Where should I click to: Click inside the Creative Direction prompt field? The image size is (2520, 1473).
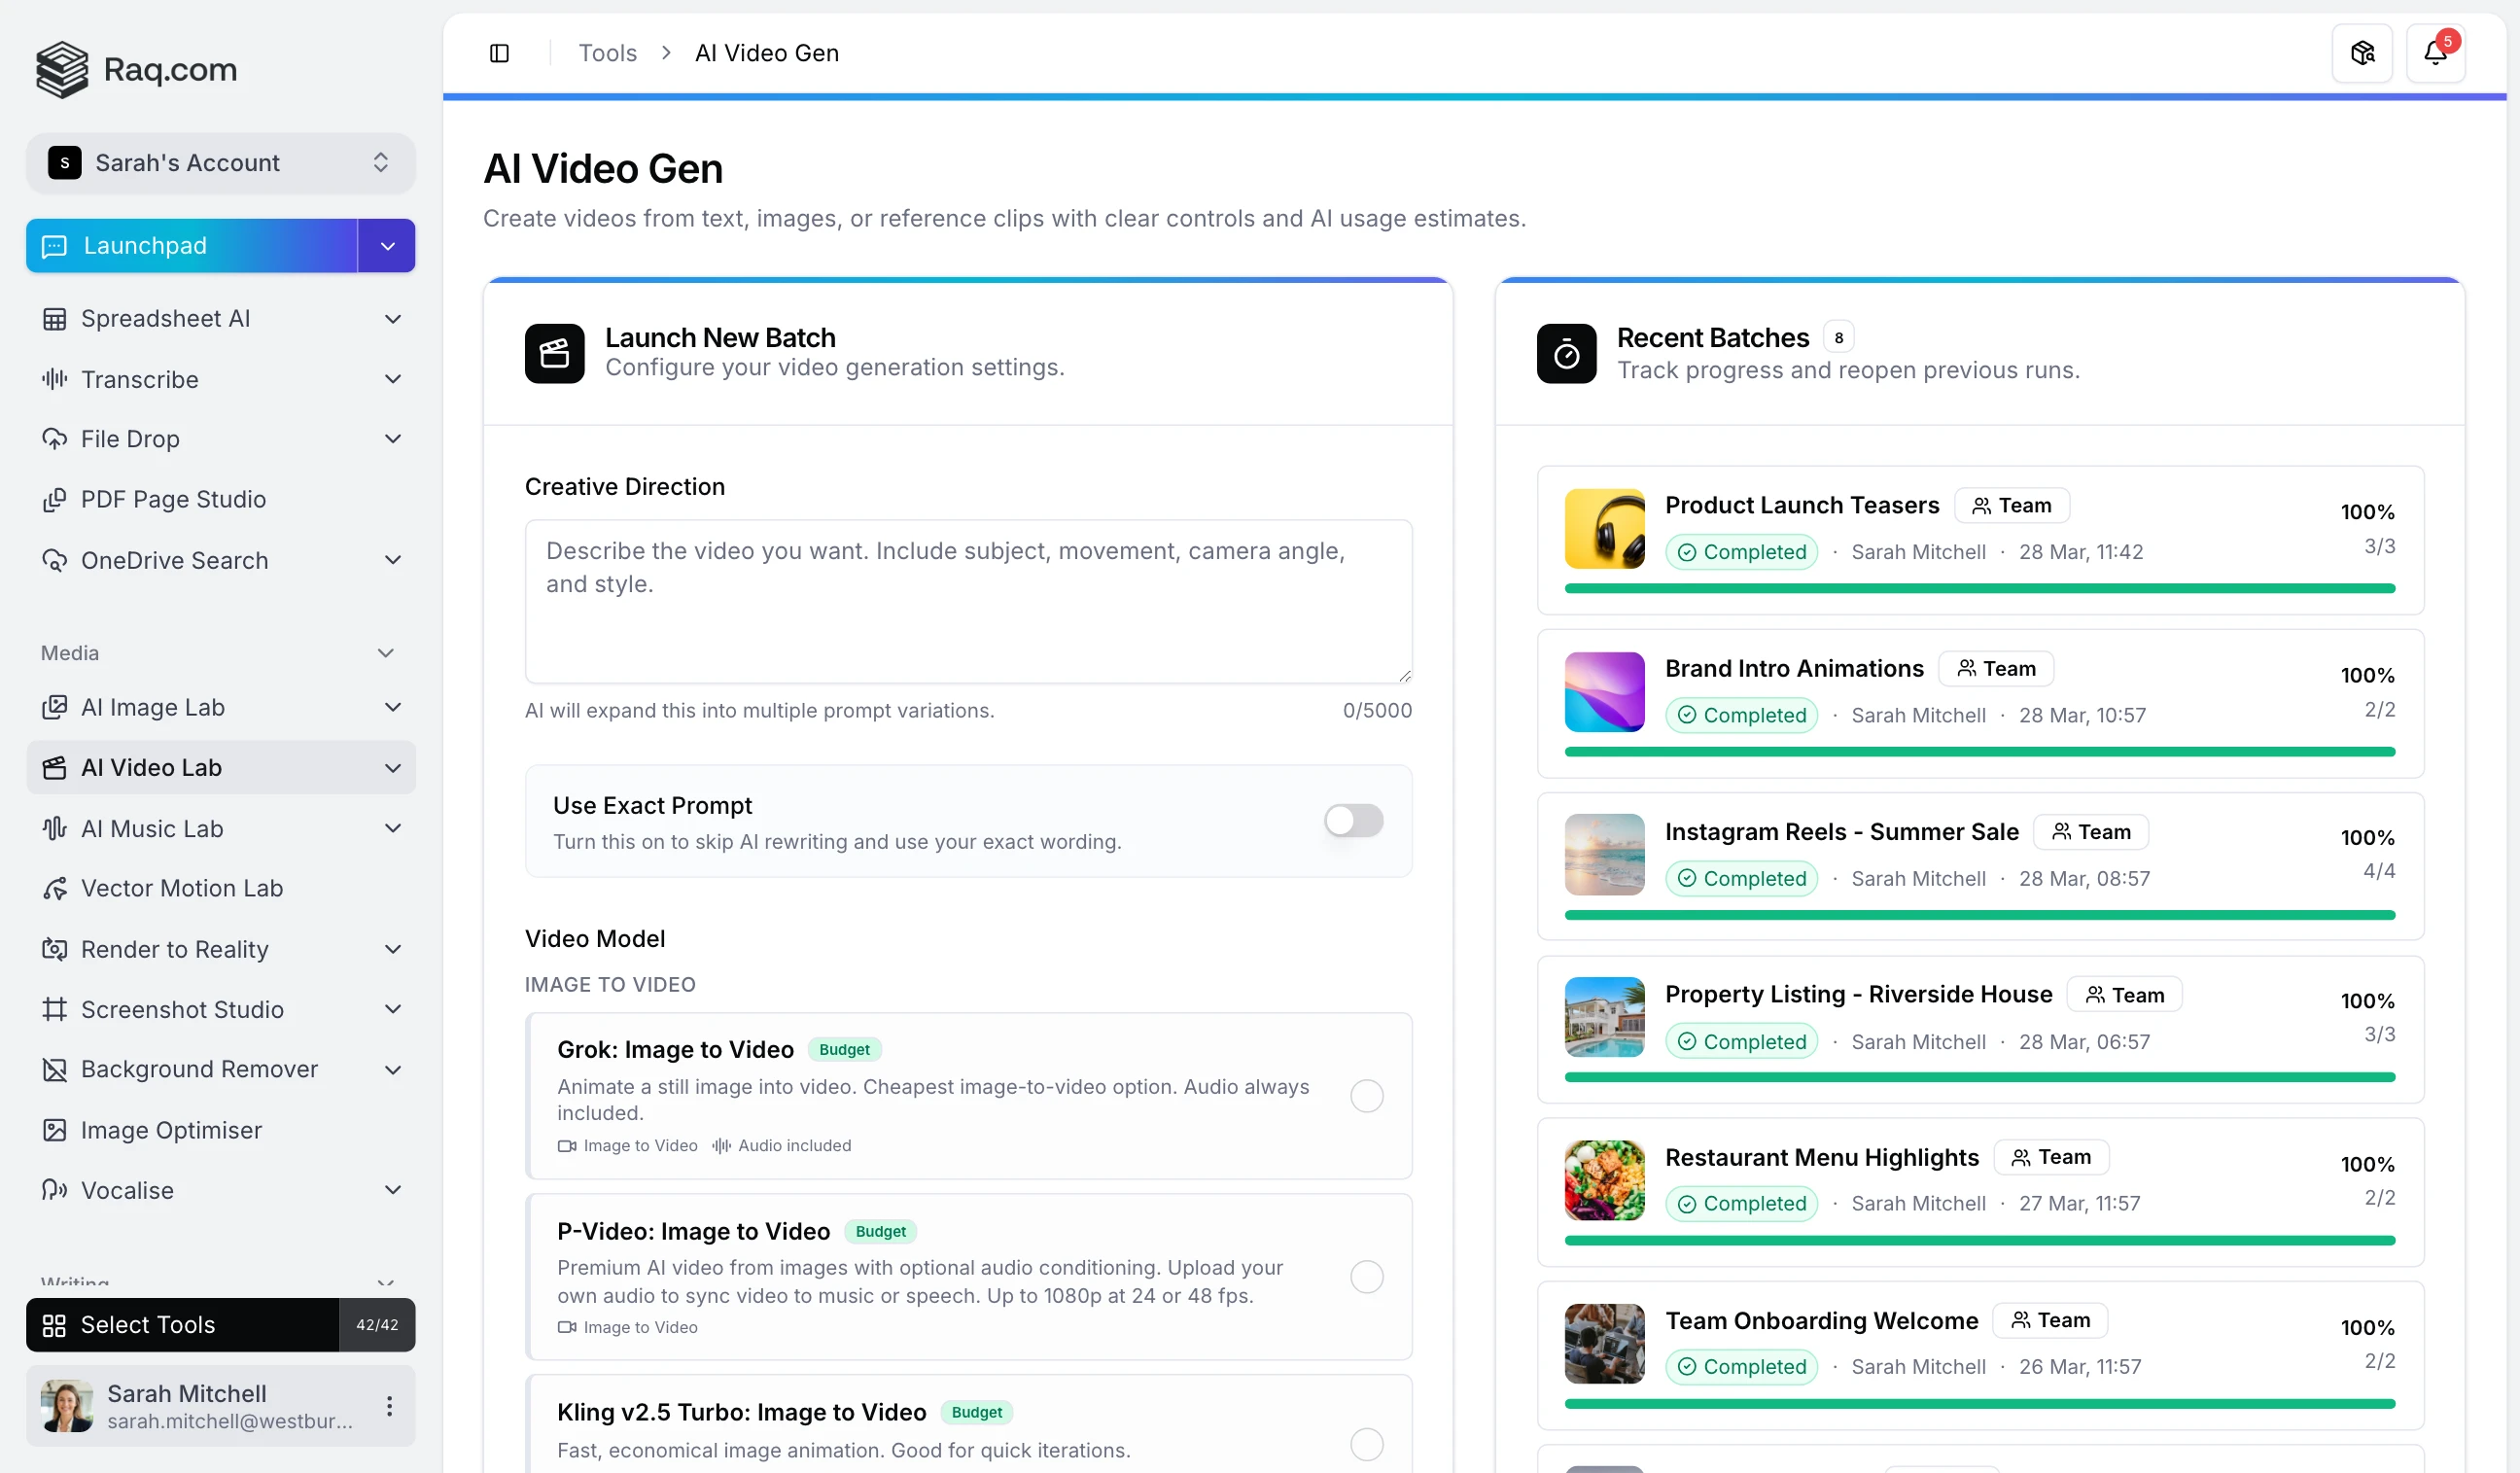967,600
